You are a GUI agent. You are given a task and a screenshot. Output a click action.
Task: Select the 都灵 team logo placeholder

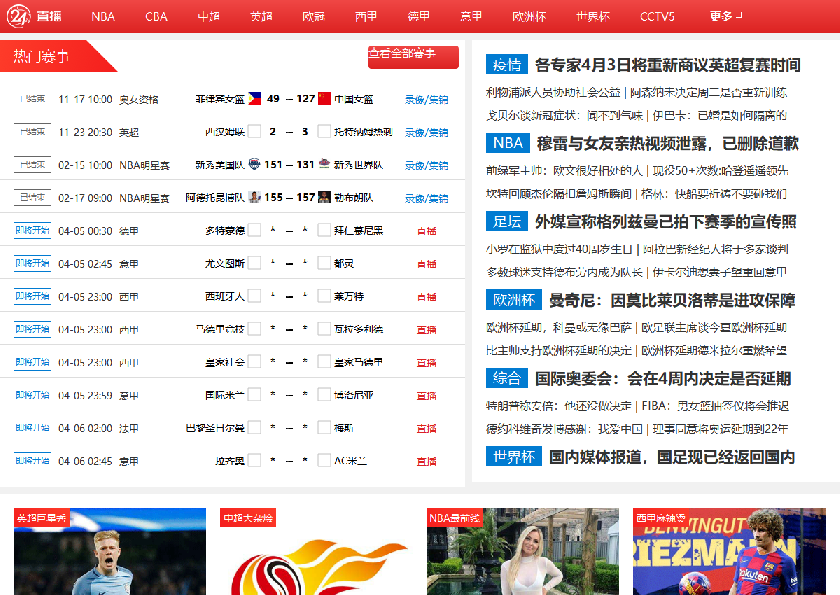pyautogui.click(x=324, y=263)
